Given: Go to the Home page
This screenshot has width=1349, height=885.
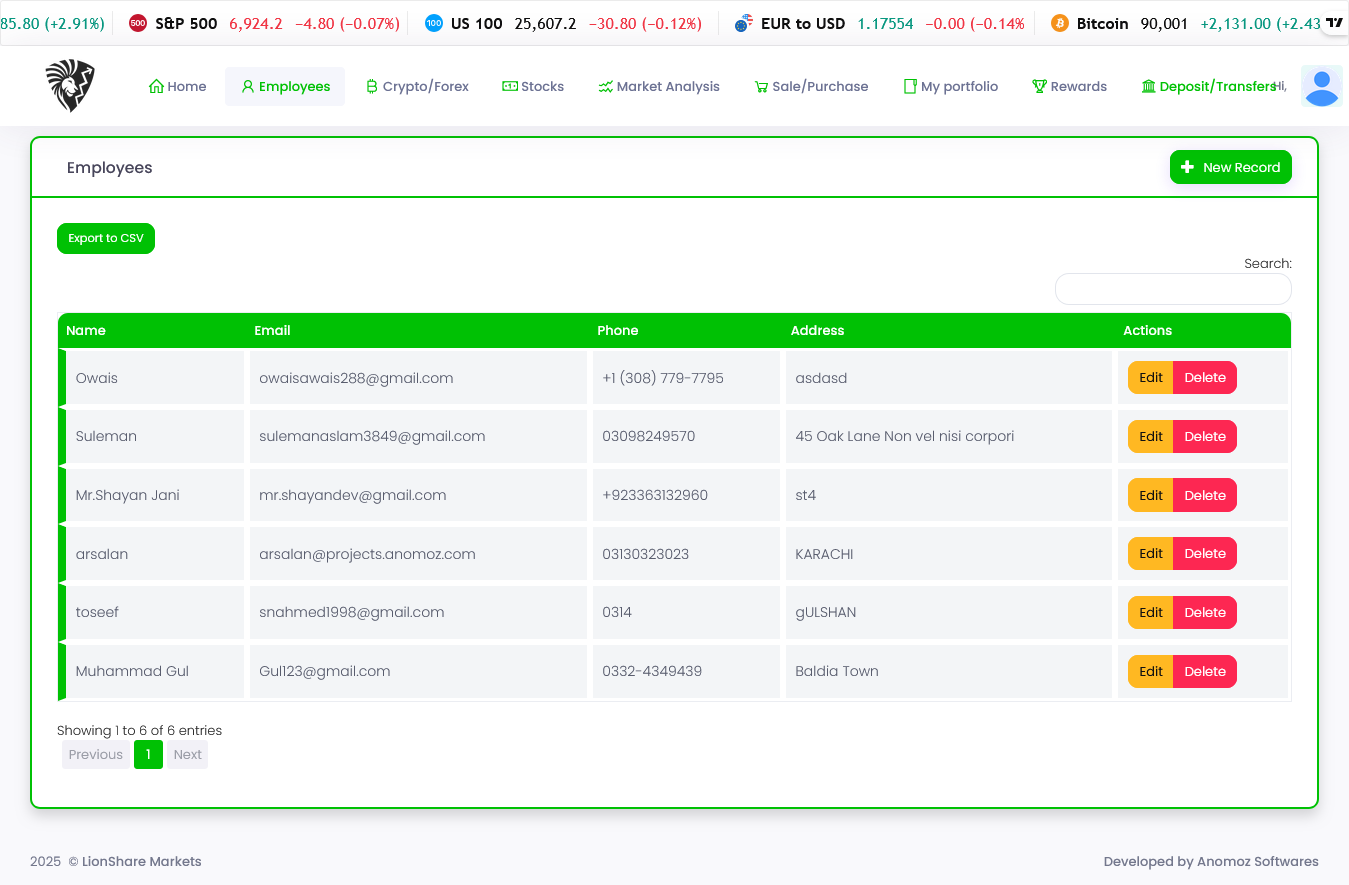Looking at the screenshot, I should pyautogui.click(x=177, y=87).
